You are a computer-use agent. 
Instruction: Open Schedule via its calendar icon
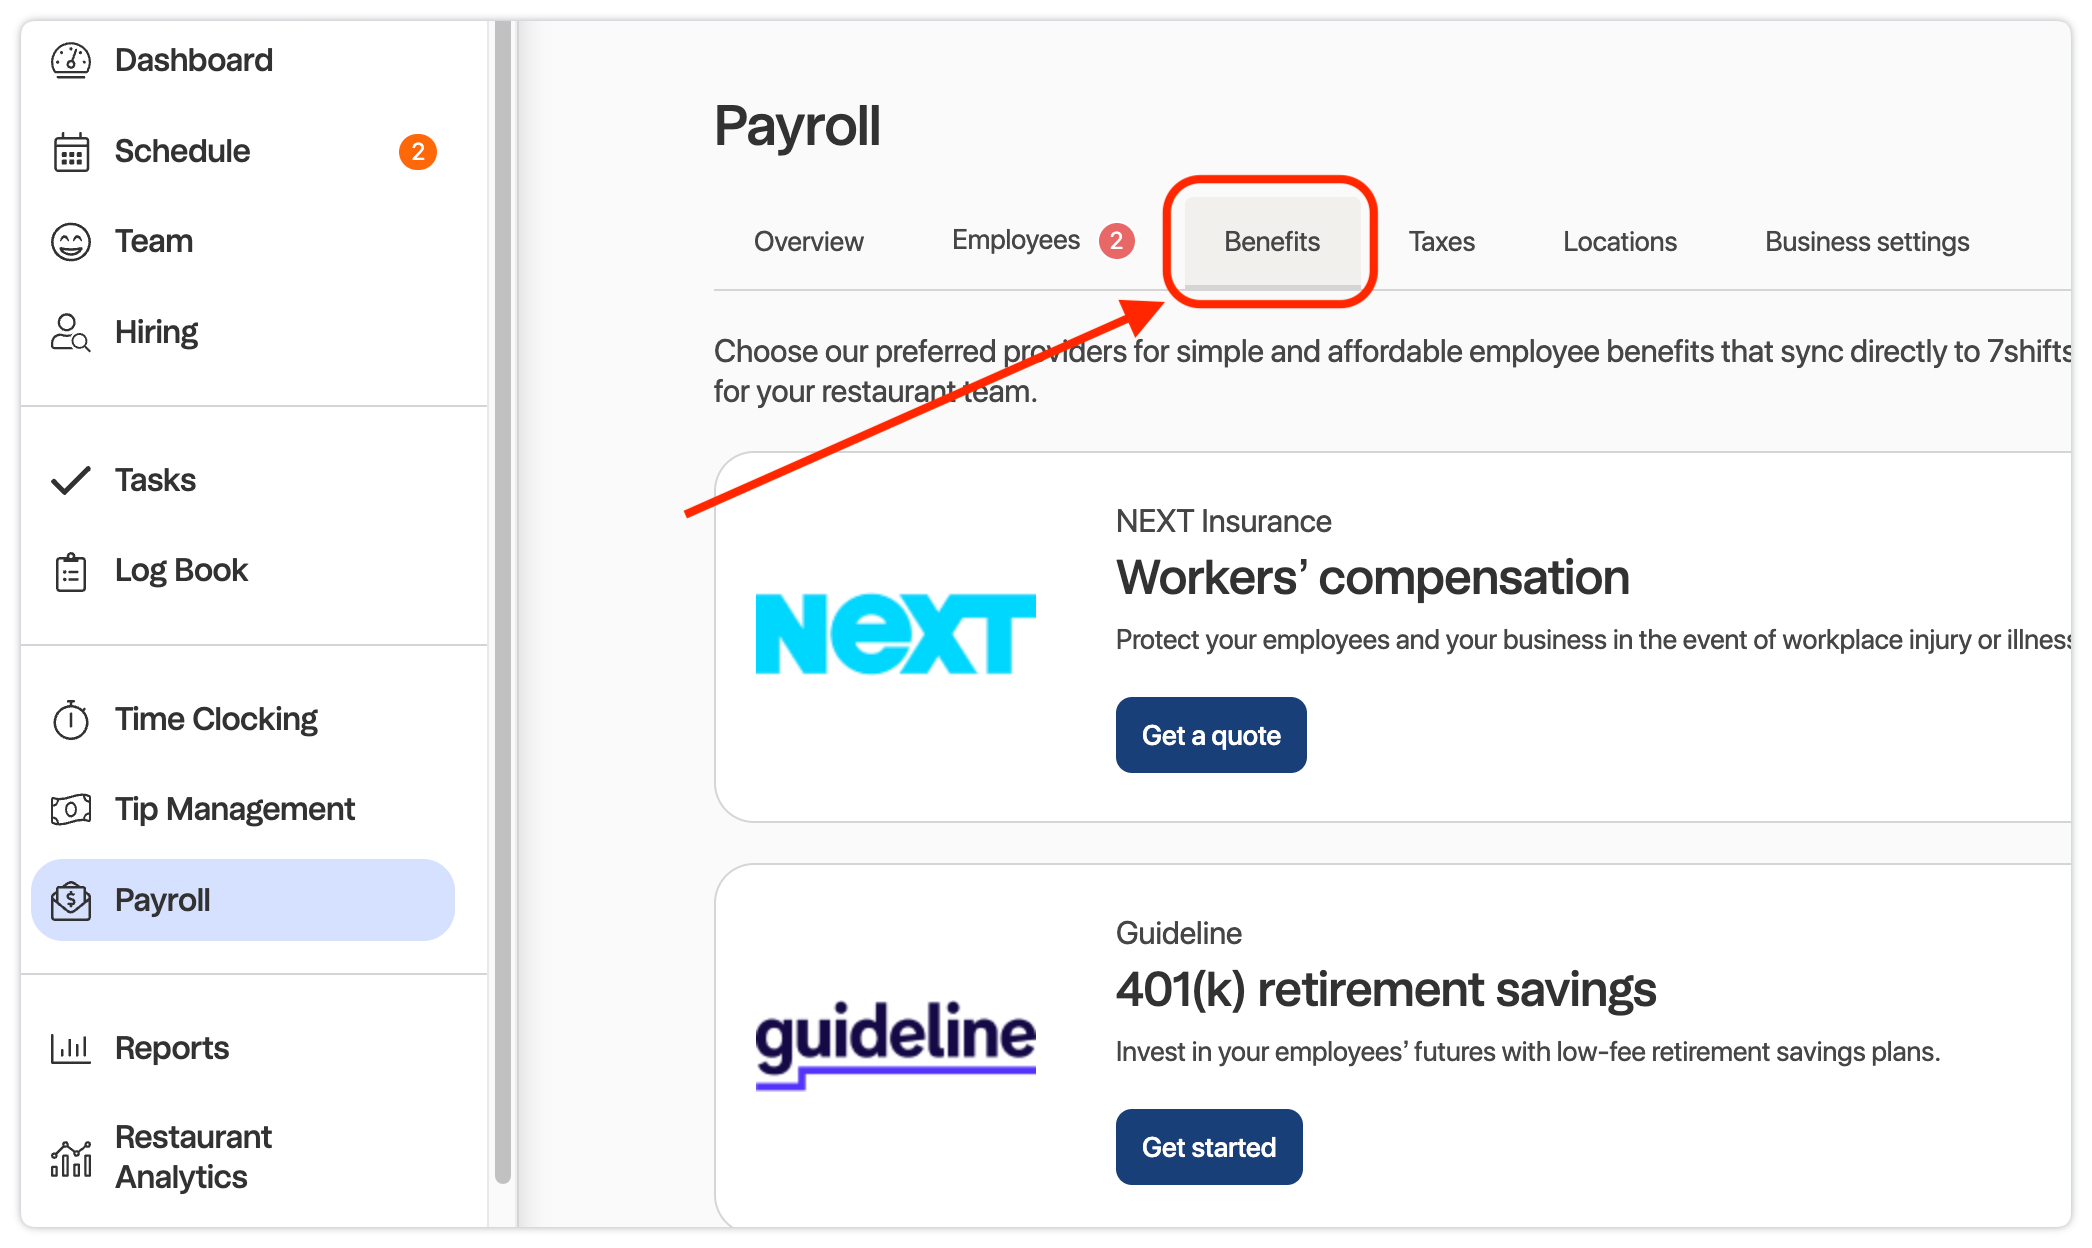tap(71, 152)
